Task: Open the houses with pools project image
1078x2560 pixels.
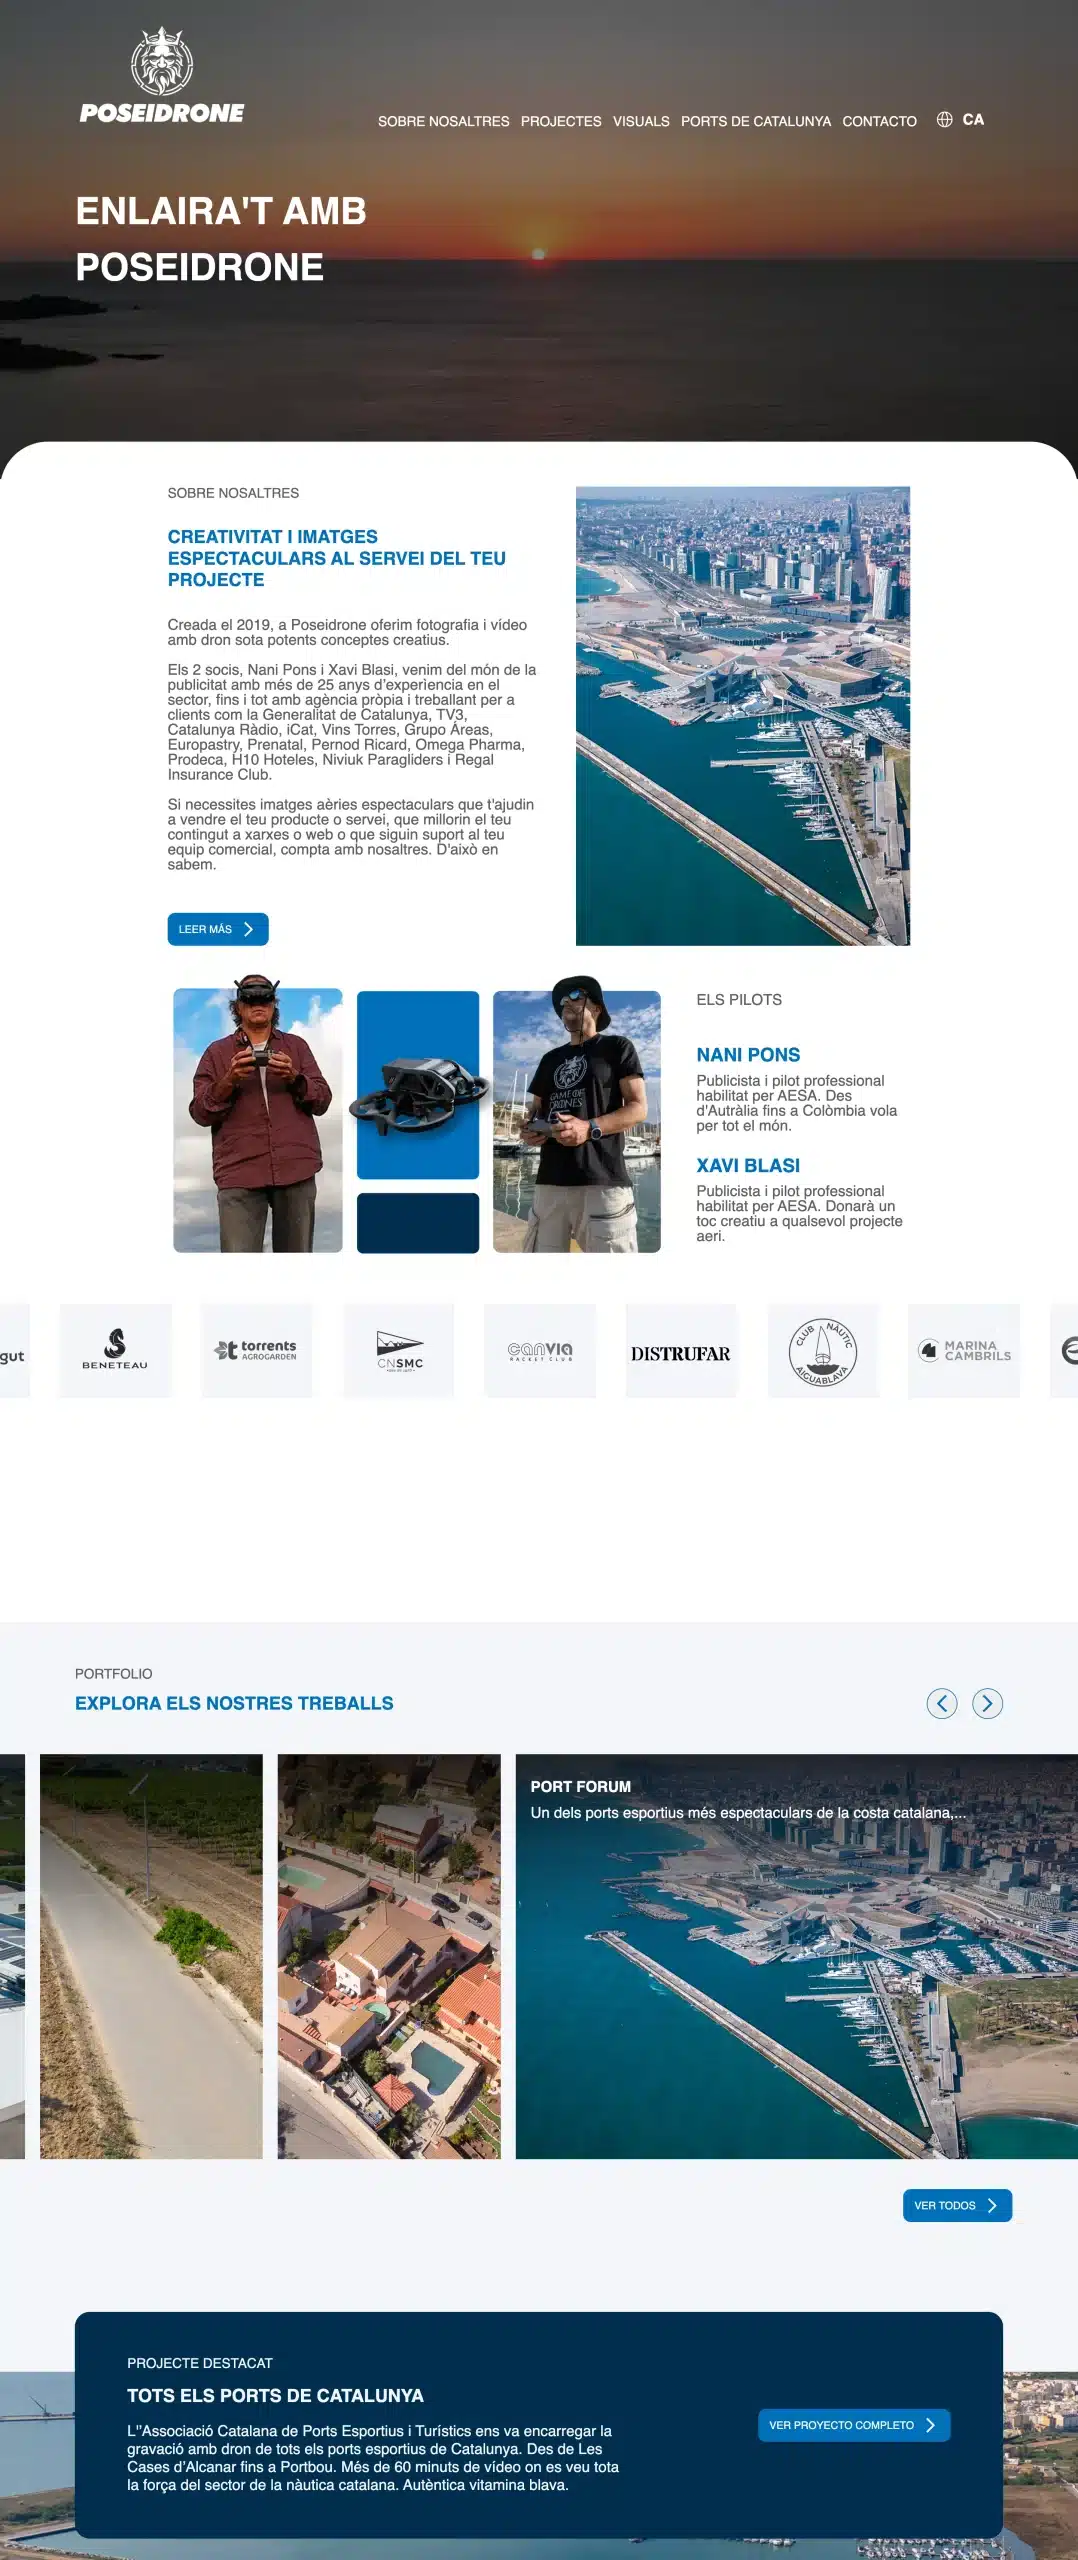Action: coord(389,1956)
